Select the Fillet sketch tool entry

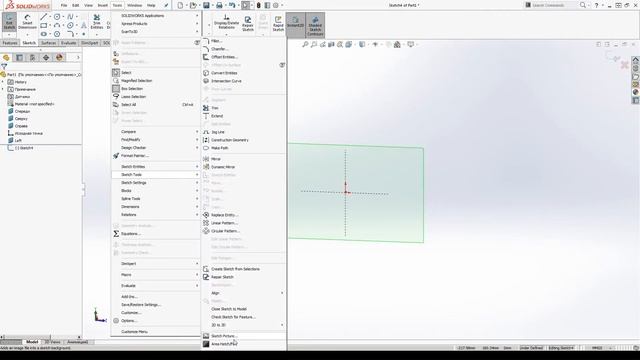tap(244, 41)
